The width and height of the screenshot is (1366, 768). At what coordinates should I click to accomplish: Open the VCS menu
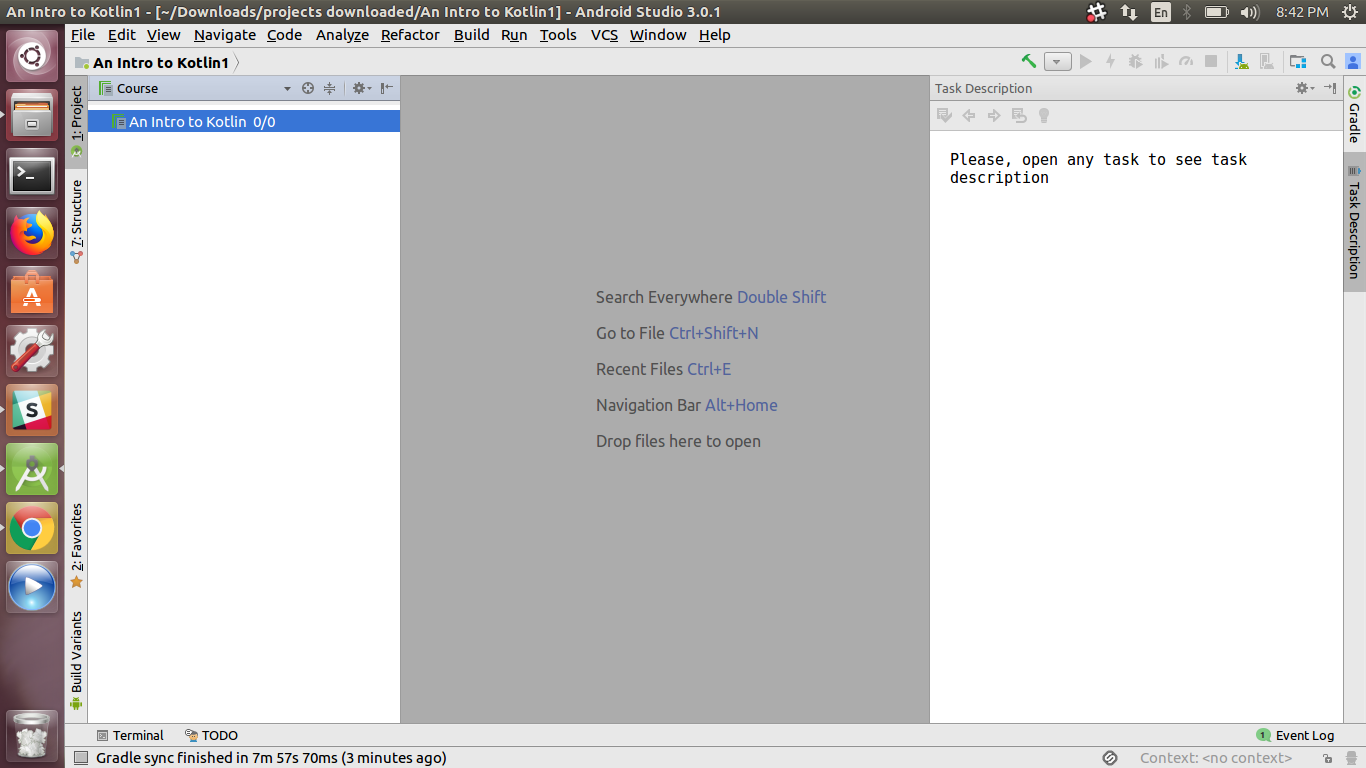coord(604,35)
